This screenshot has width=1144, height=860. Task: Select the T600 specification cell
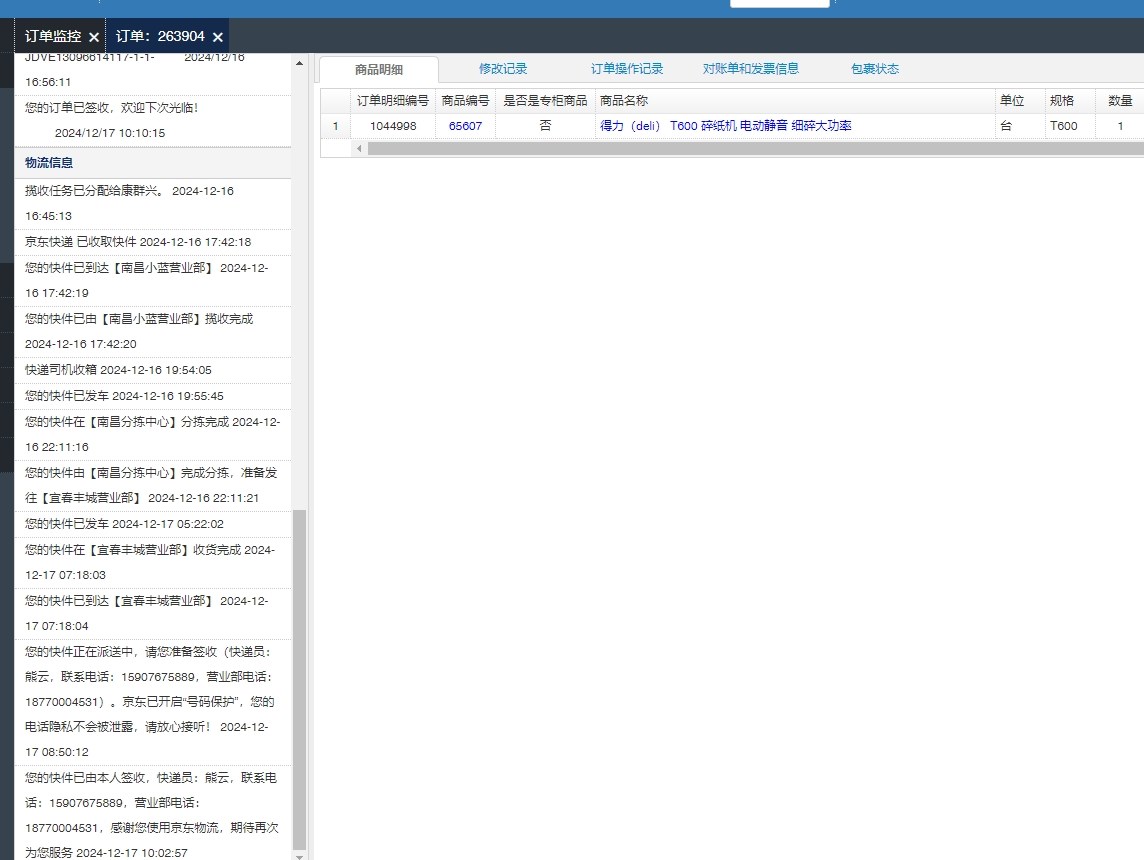(x=1070, y=125)
